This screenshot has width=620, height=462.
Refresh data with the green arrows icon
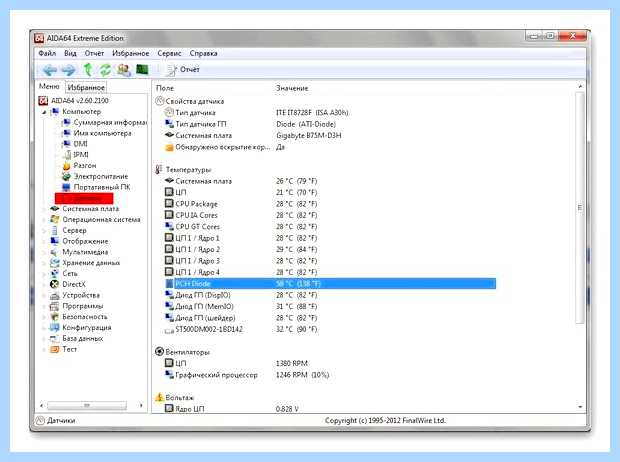click(105, 70)
